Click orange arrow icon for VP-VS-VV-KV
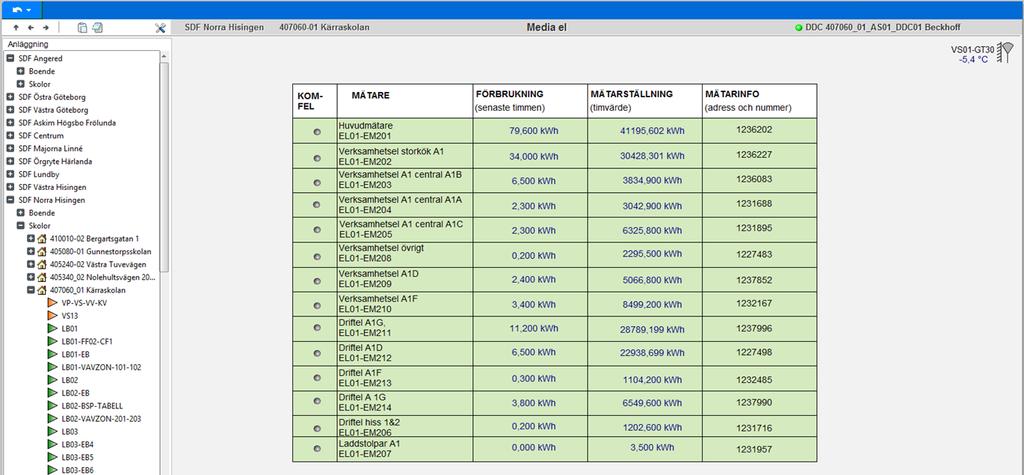 [x=52, y=303]
